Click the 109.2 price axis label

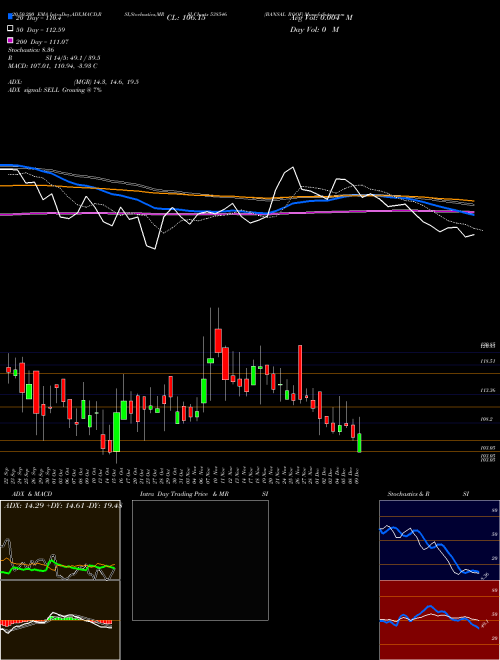[x=486, y=420]
